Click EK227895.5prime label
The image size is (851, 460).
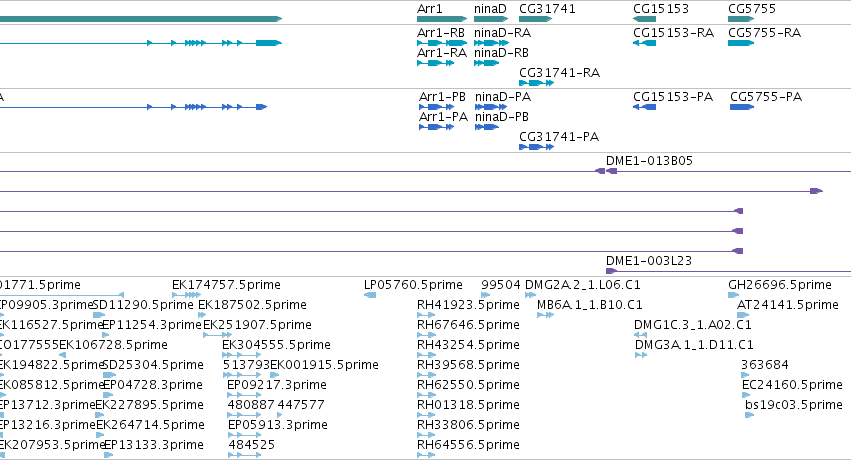point(149,405)
